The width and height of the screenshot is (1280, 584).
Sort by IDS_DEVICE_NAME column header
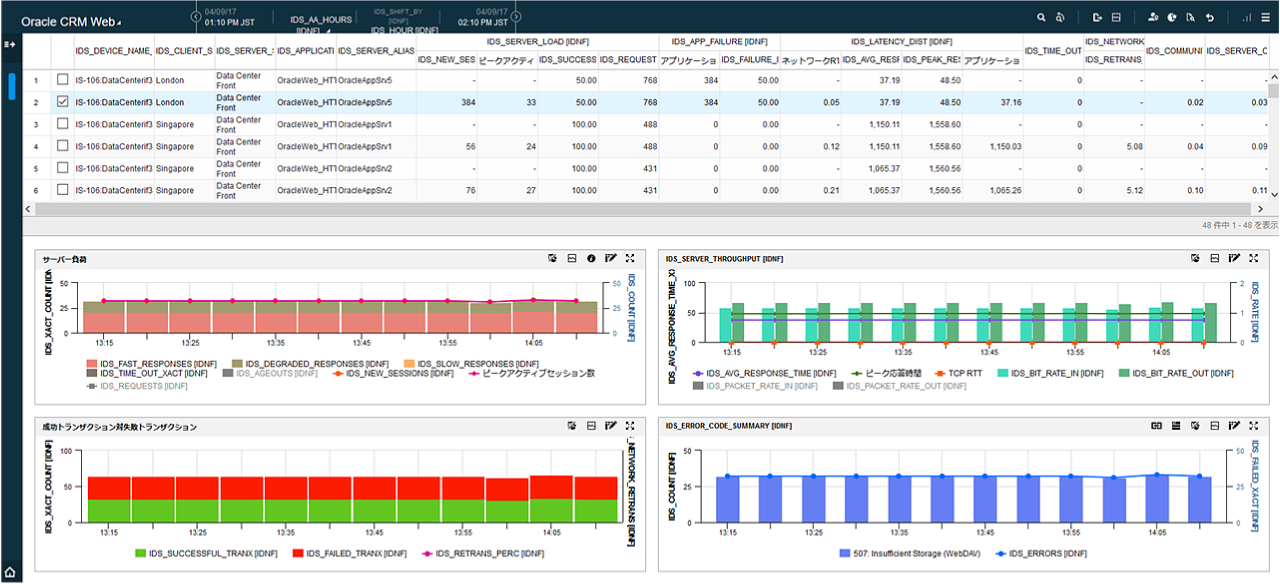[113, 50]
